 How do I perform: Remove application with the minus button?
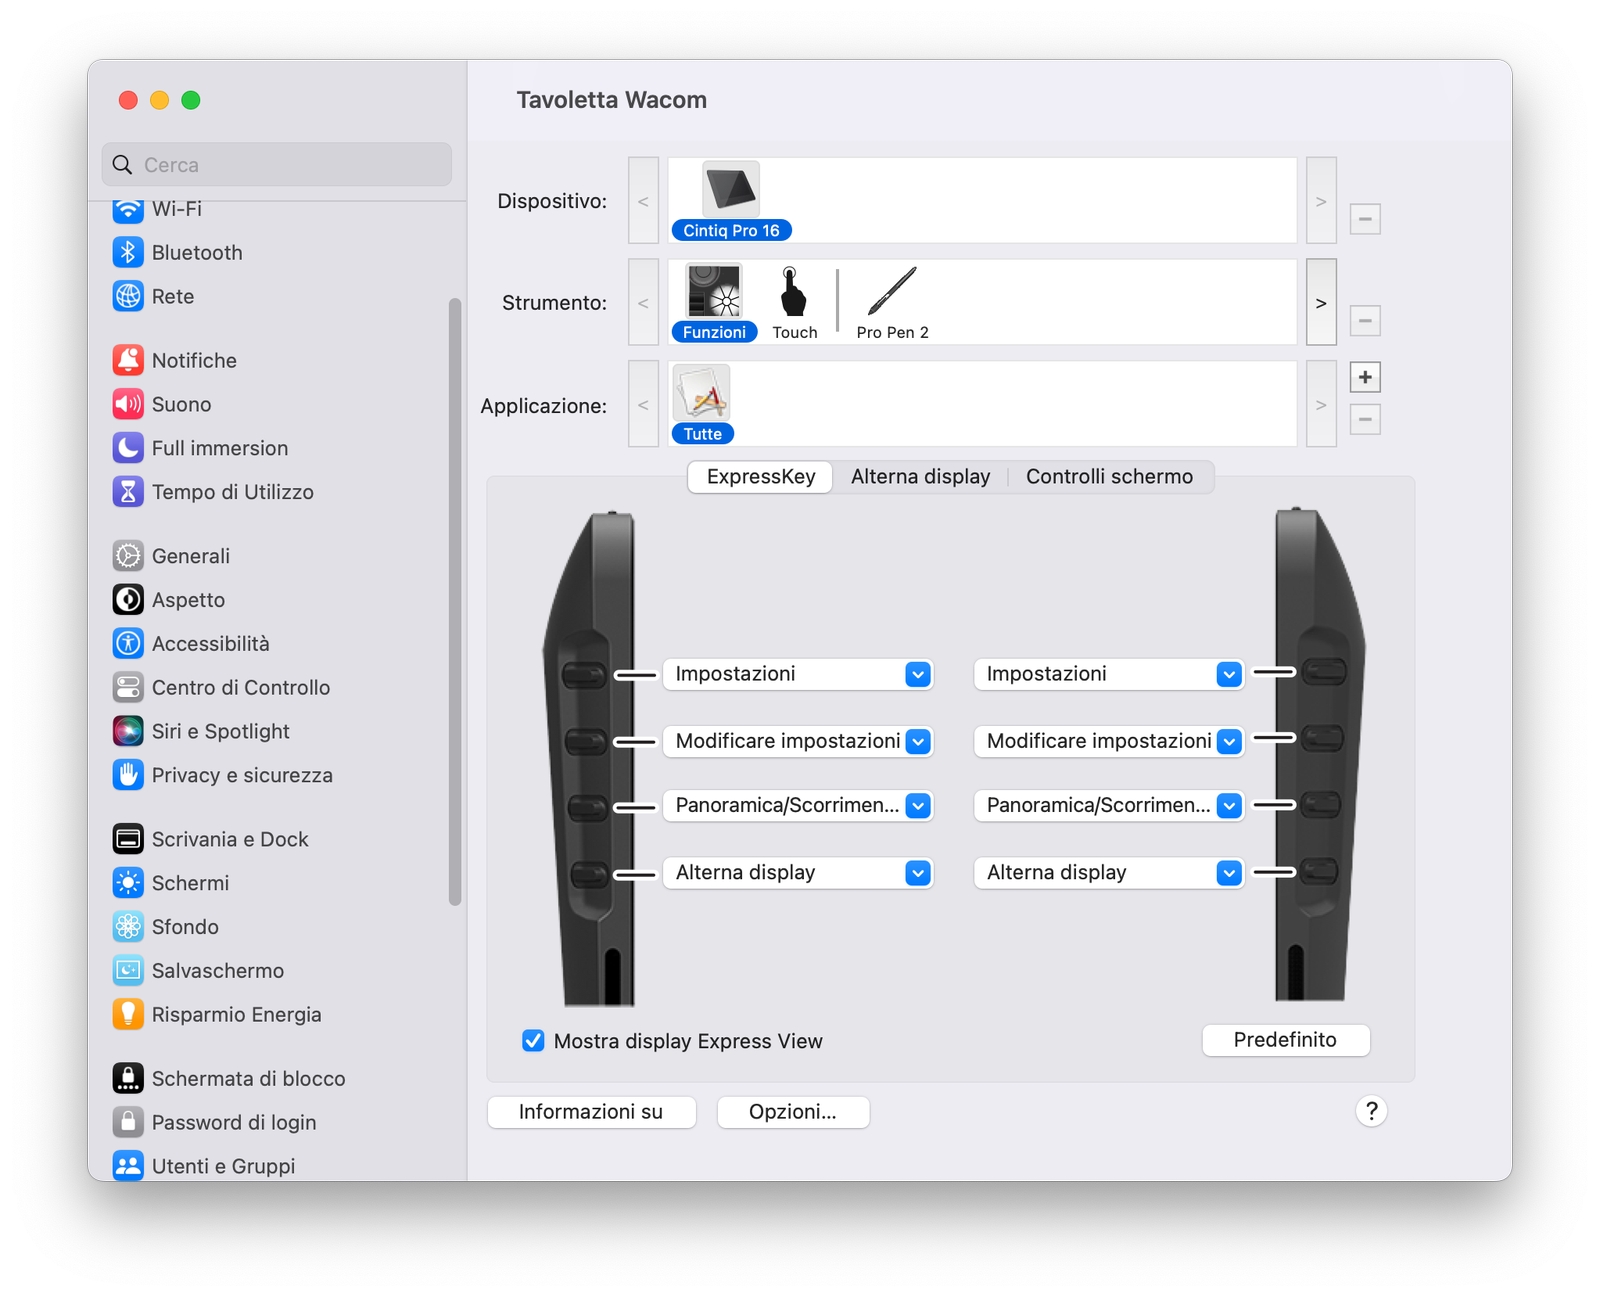1365,419
